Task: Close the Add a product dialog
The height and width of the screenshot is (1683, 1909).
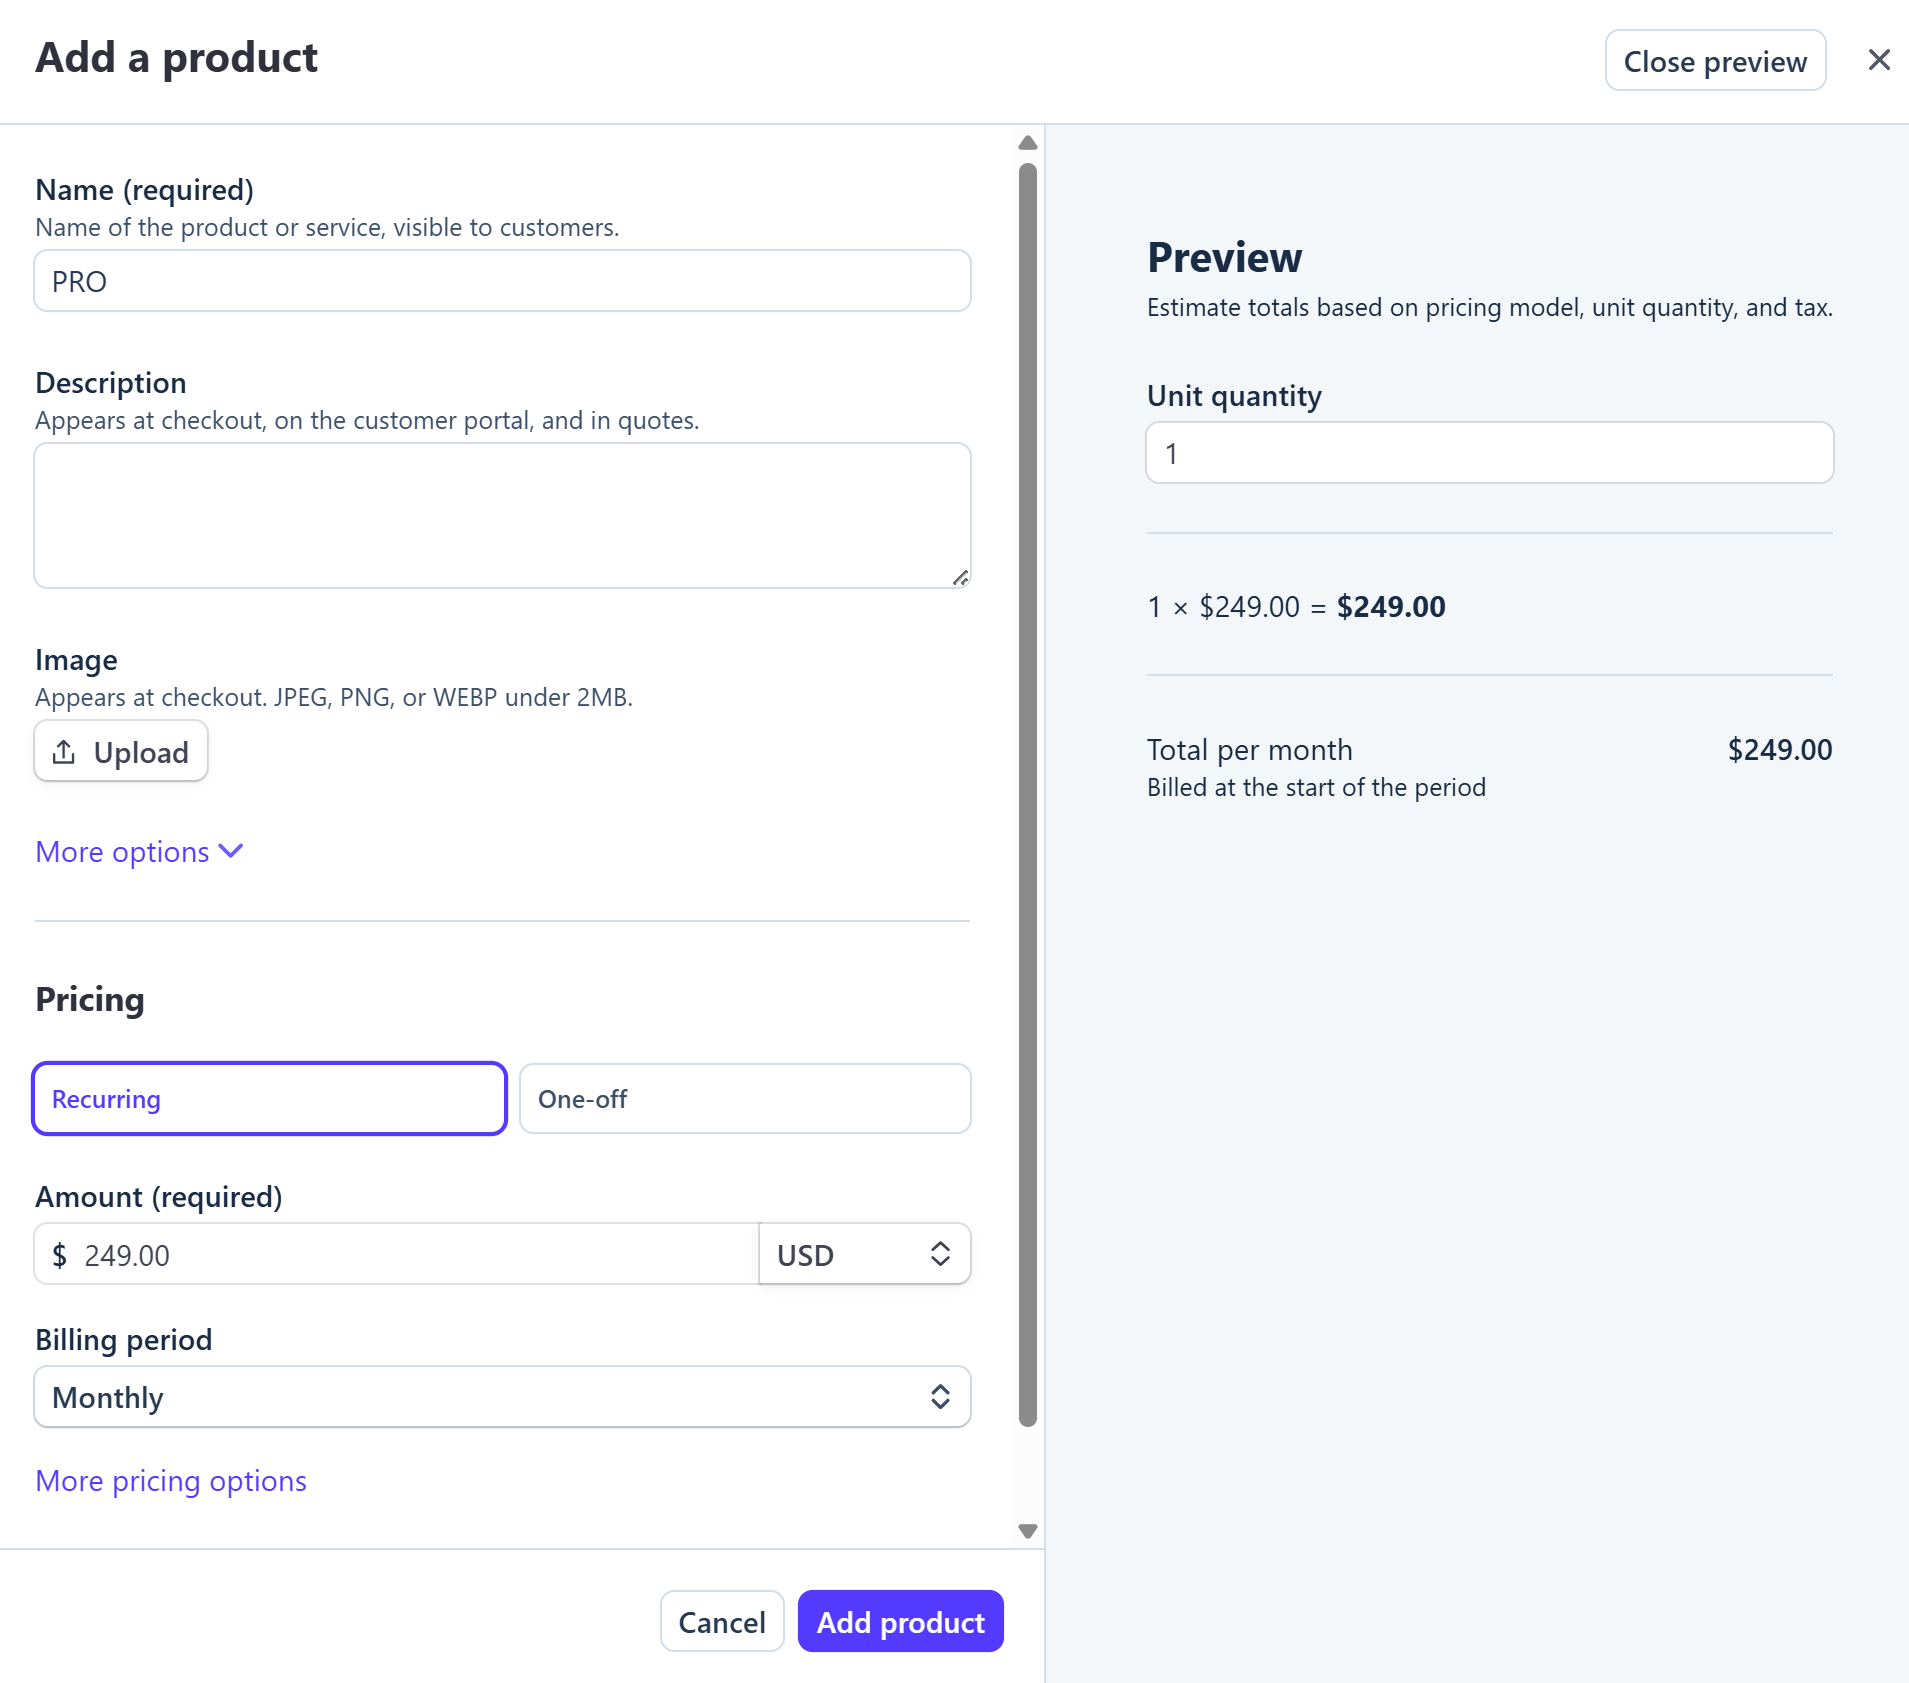Action: [x=1879, y=60]
